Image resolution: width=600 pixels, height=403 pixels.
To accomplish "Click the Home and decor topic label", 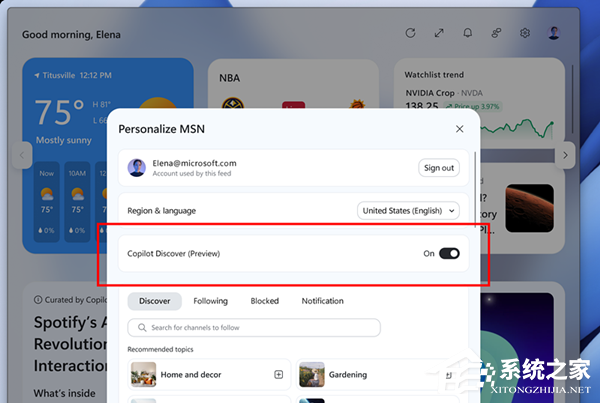I will point(191,375).
